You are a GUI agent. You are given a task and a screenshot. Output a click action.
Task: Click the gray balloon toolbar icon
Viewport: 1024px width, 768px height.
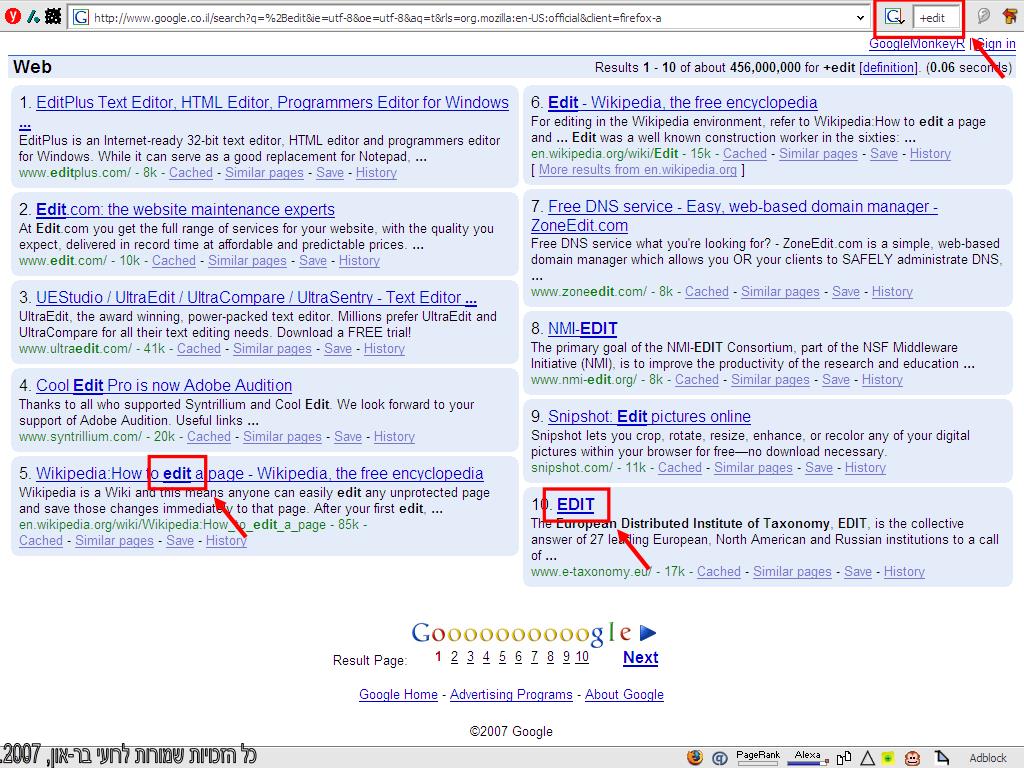[983, 16]
